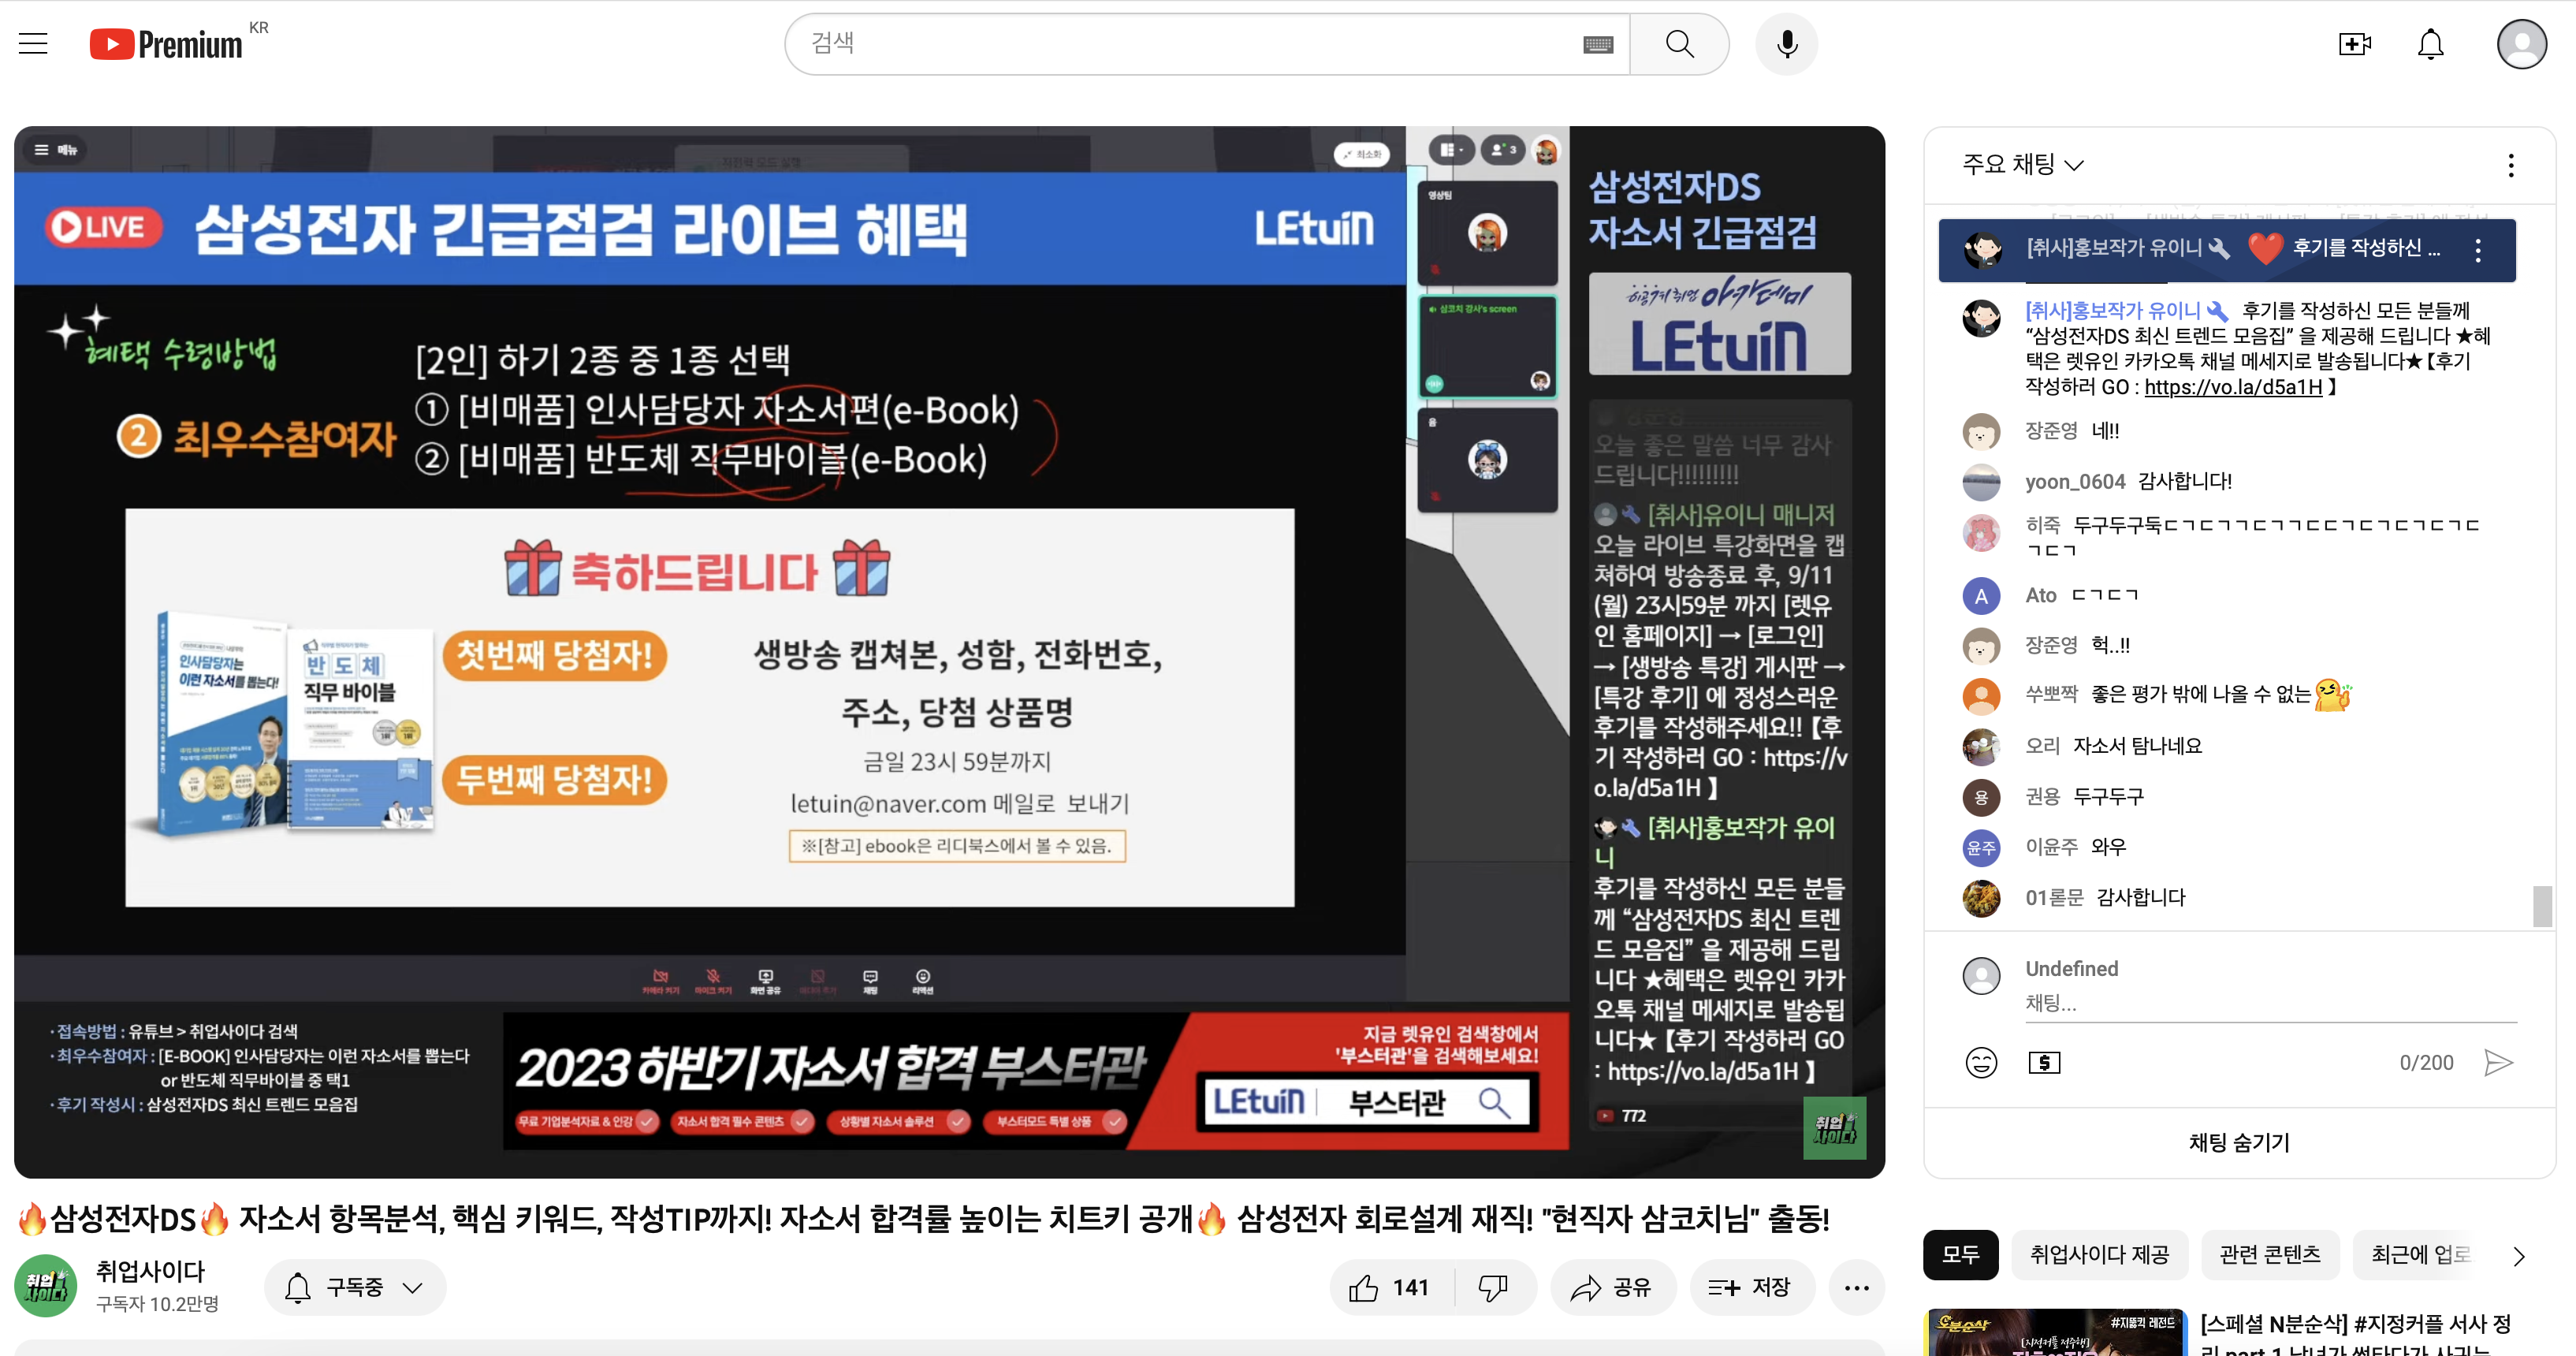The height and width of the screenshot is (1356, 2576).
Task: Click the pinned 후기를 작성하신 message banner
Action: tap(2226, 250)
